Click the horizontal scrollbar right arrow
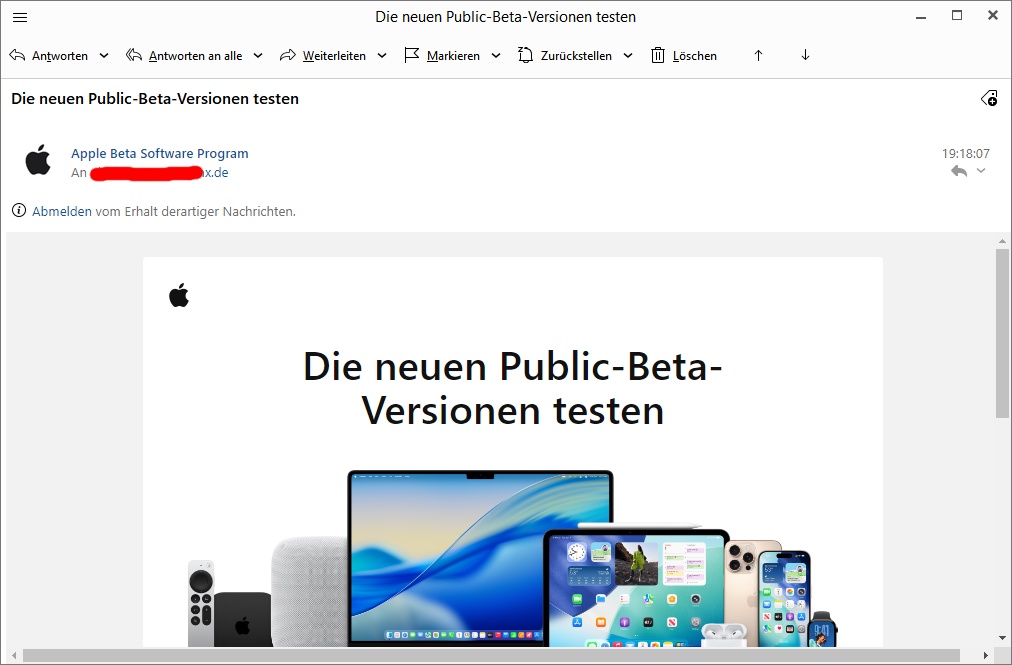The image size is (1012, 665). pyautogui.click(x=986, y=655)
